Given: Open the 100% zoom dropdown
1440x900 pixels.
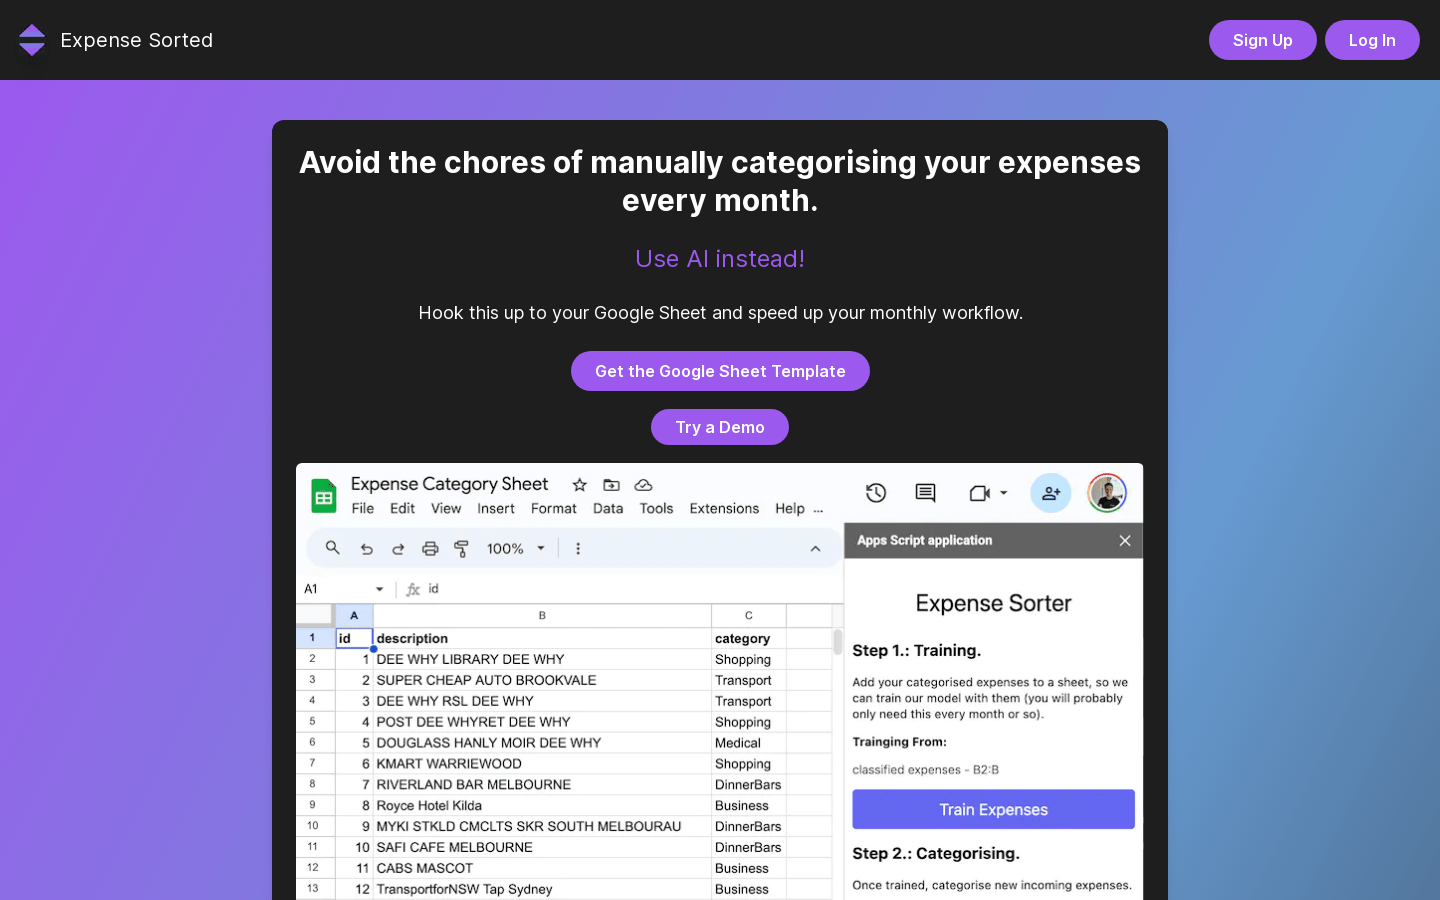Looking at the screenshot, I should coord(516,549).
